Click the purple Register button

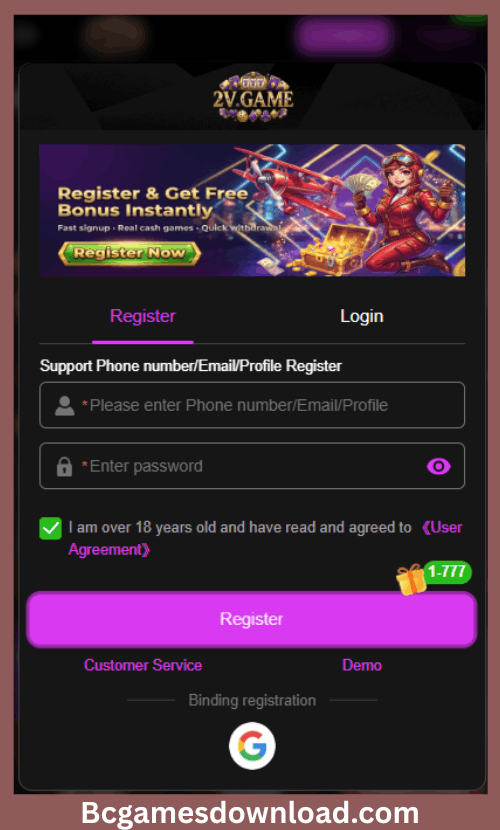tap(252, 619)
